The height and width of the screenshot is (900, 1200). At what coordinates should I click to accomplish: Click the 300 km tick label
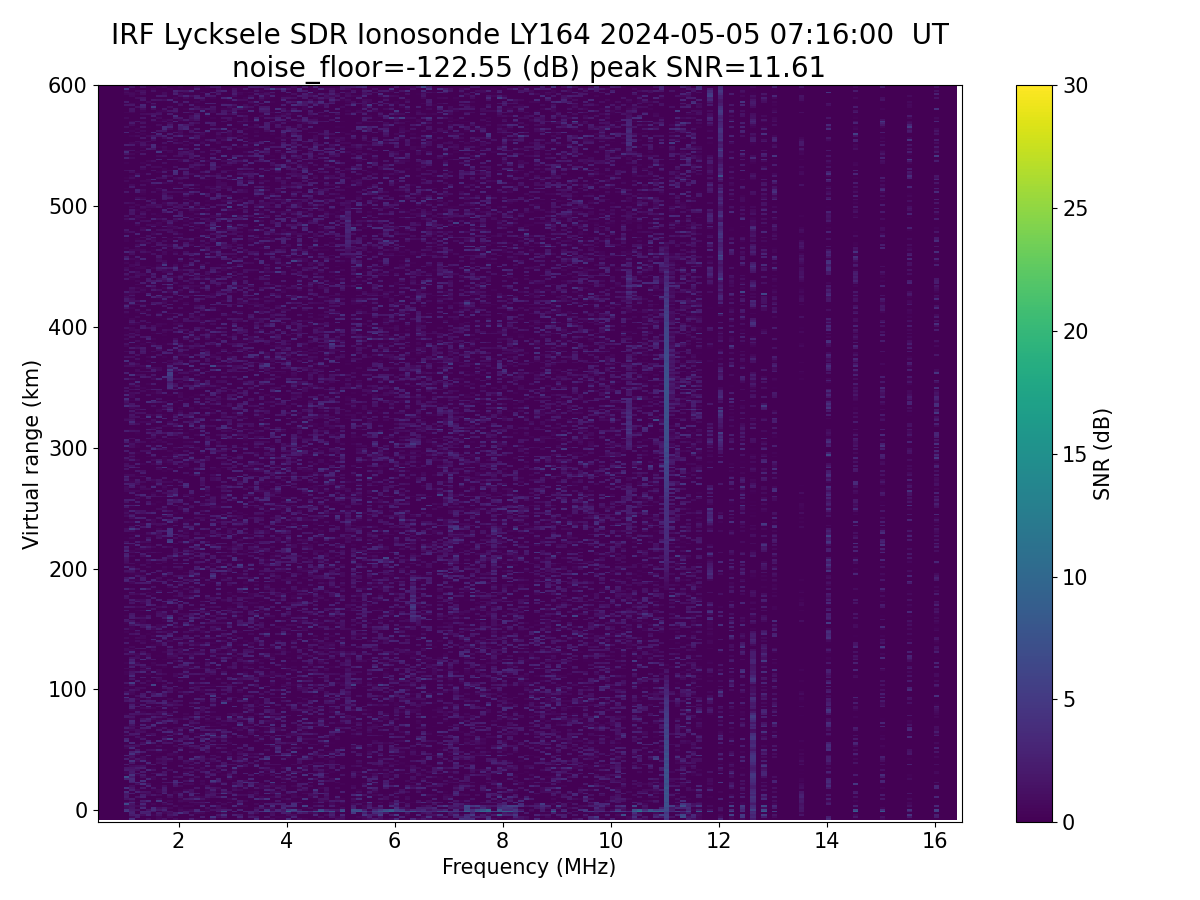pyautogui.click(x=68, y=448)
